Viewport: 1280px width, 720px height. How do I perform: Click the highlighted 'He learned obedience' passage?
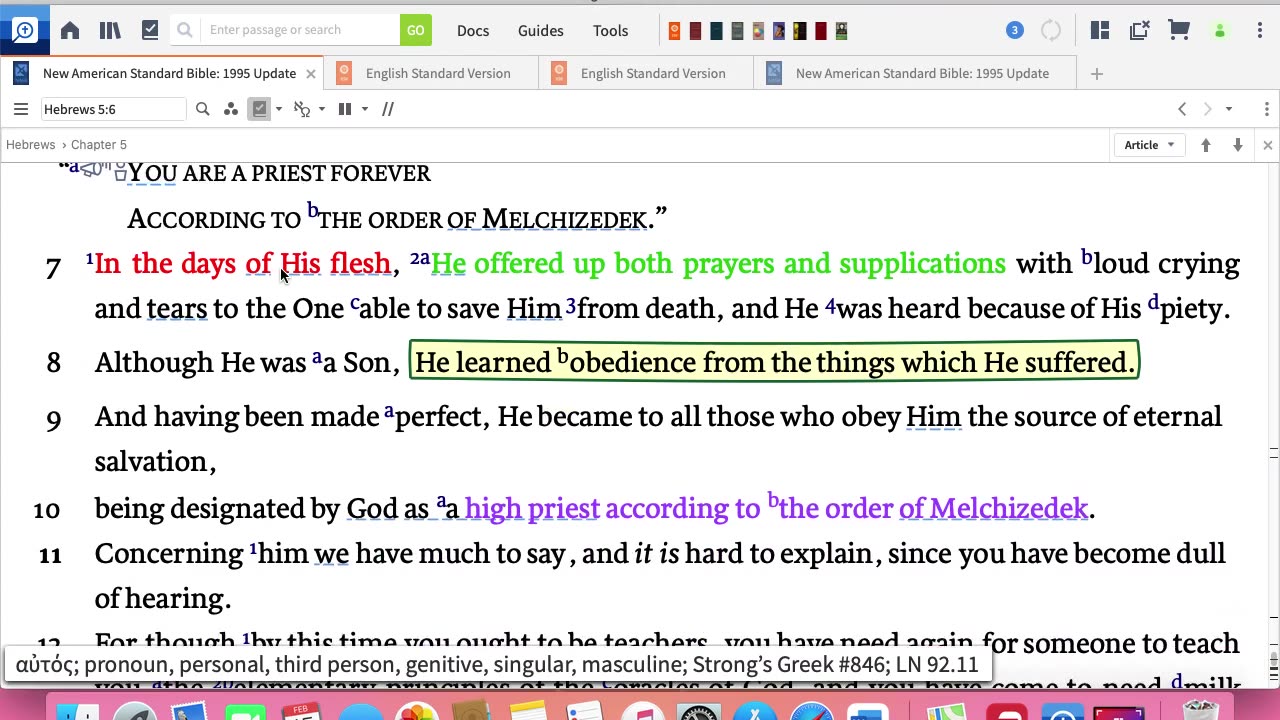point(774,361)
